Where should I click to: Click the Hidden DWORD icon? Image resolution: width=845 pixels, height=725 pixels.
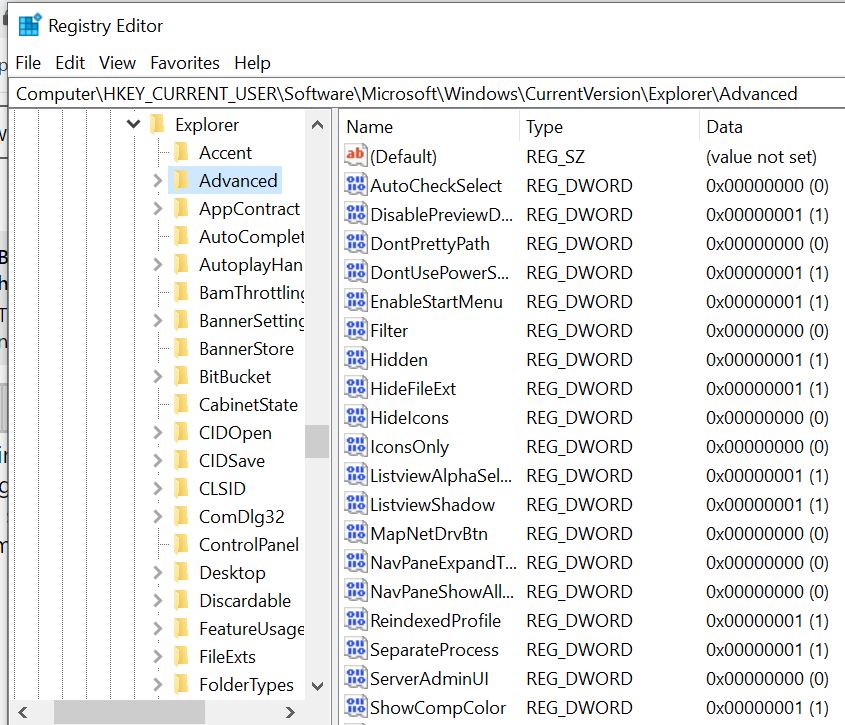(x=356, y=359)
